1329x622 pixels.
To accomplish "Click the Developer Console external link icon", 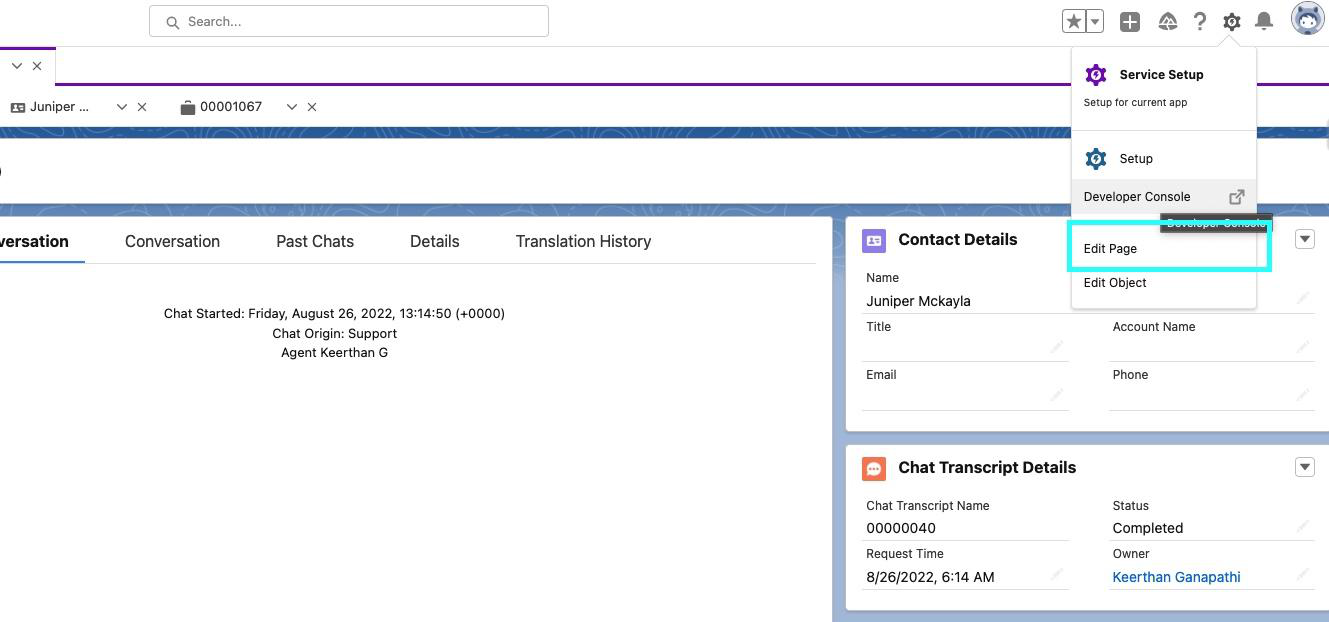I will (1237, 197).
